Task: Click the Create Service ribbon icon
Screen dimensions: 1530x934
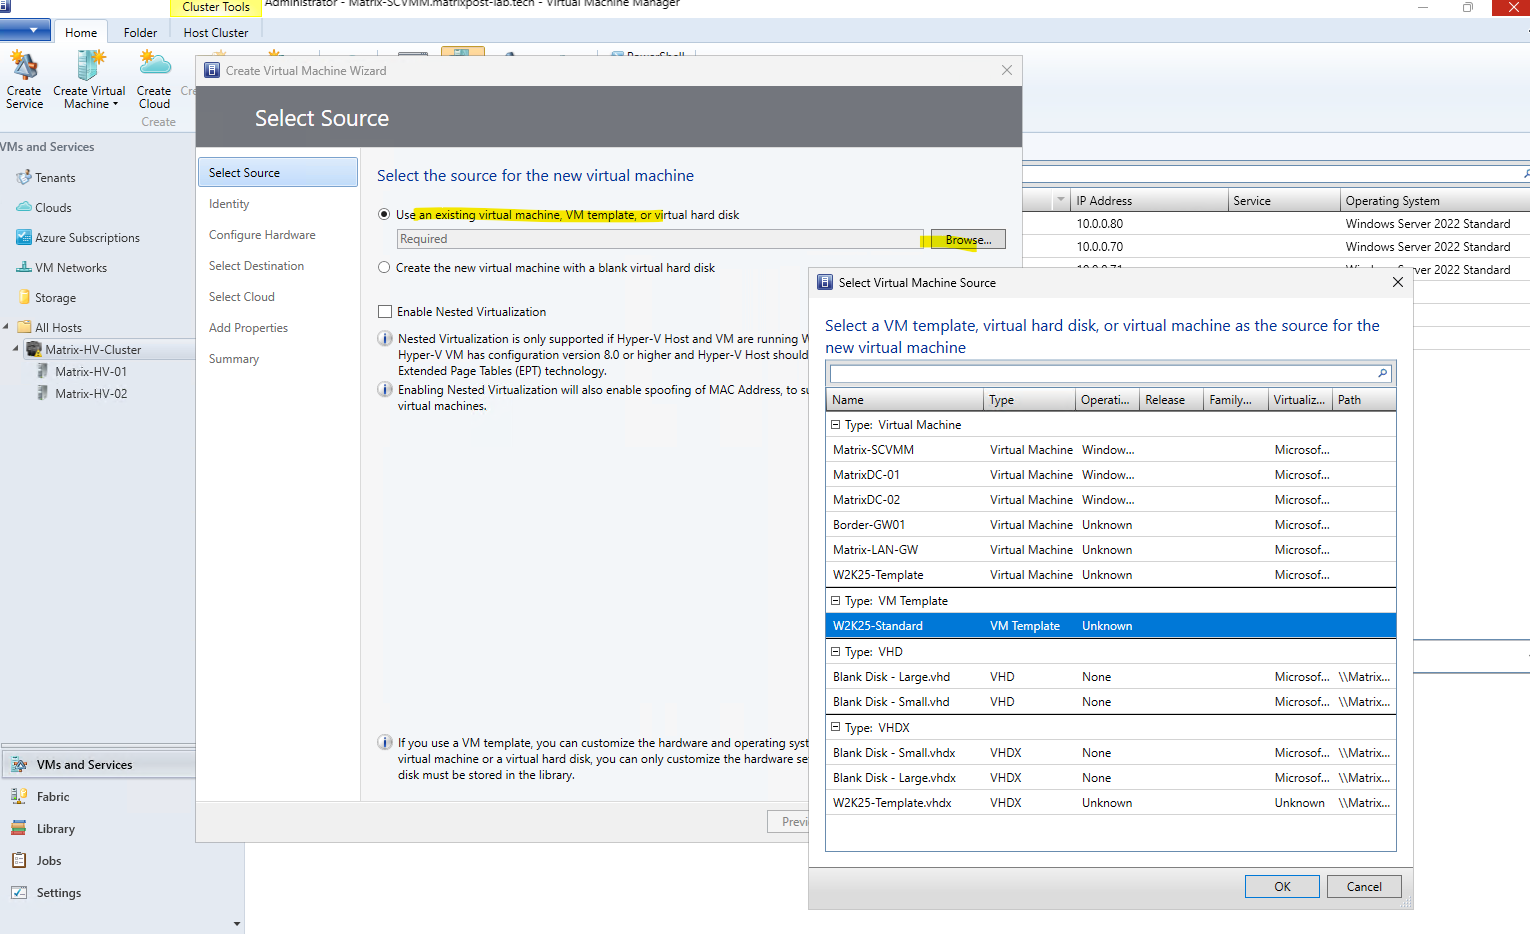Action: [x=24, y=66]
